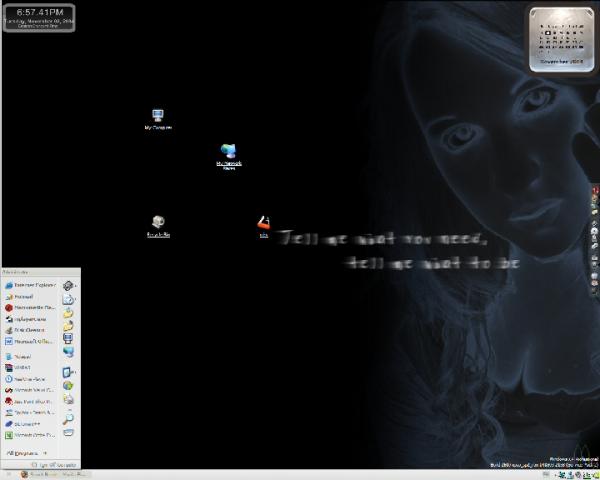
Task: Open the monitor icon in start menu column
Action: point(68,338)
